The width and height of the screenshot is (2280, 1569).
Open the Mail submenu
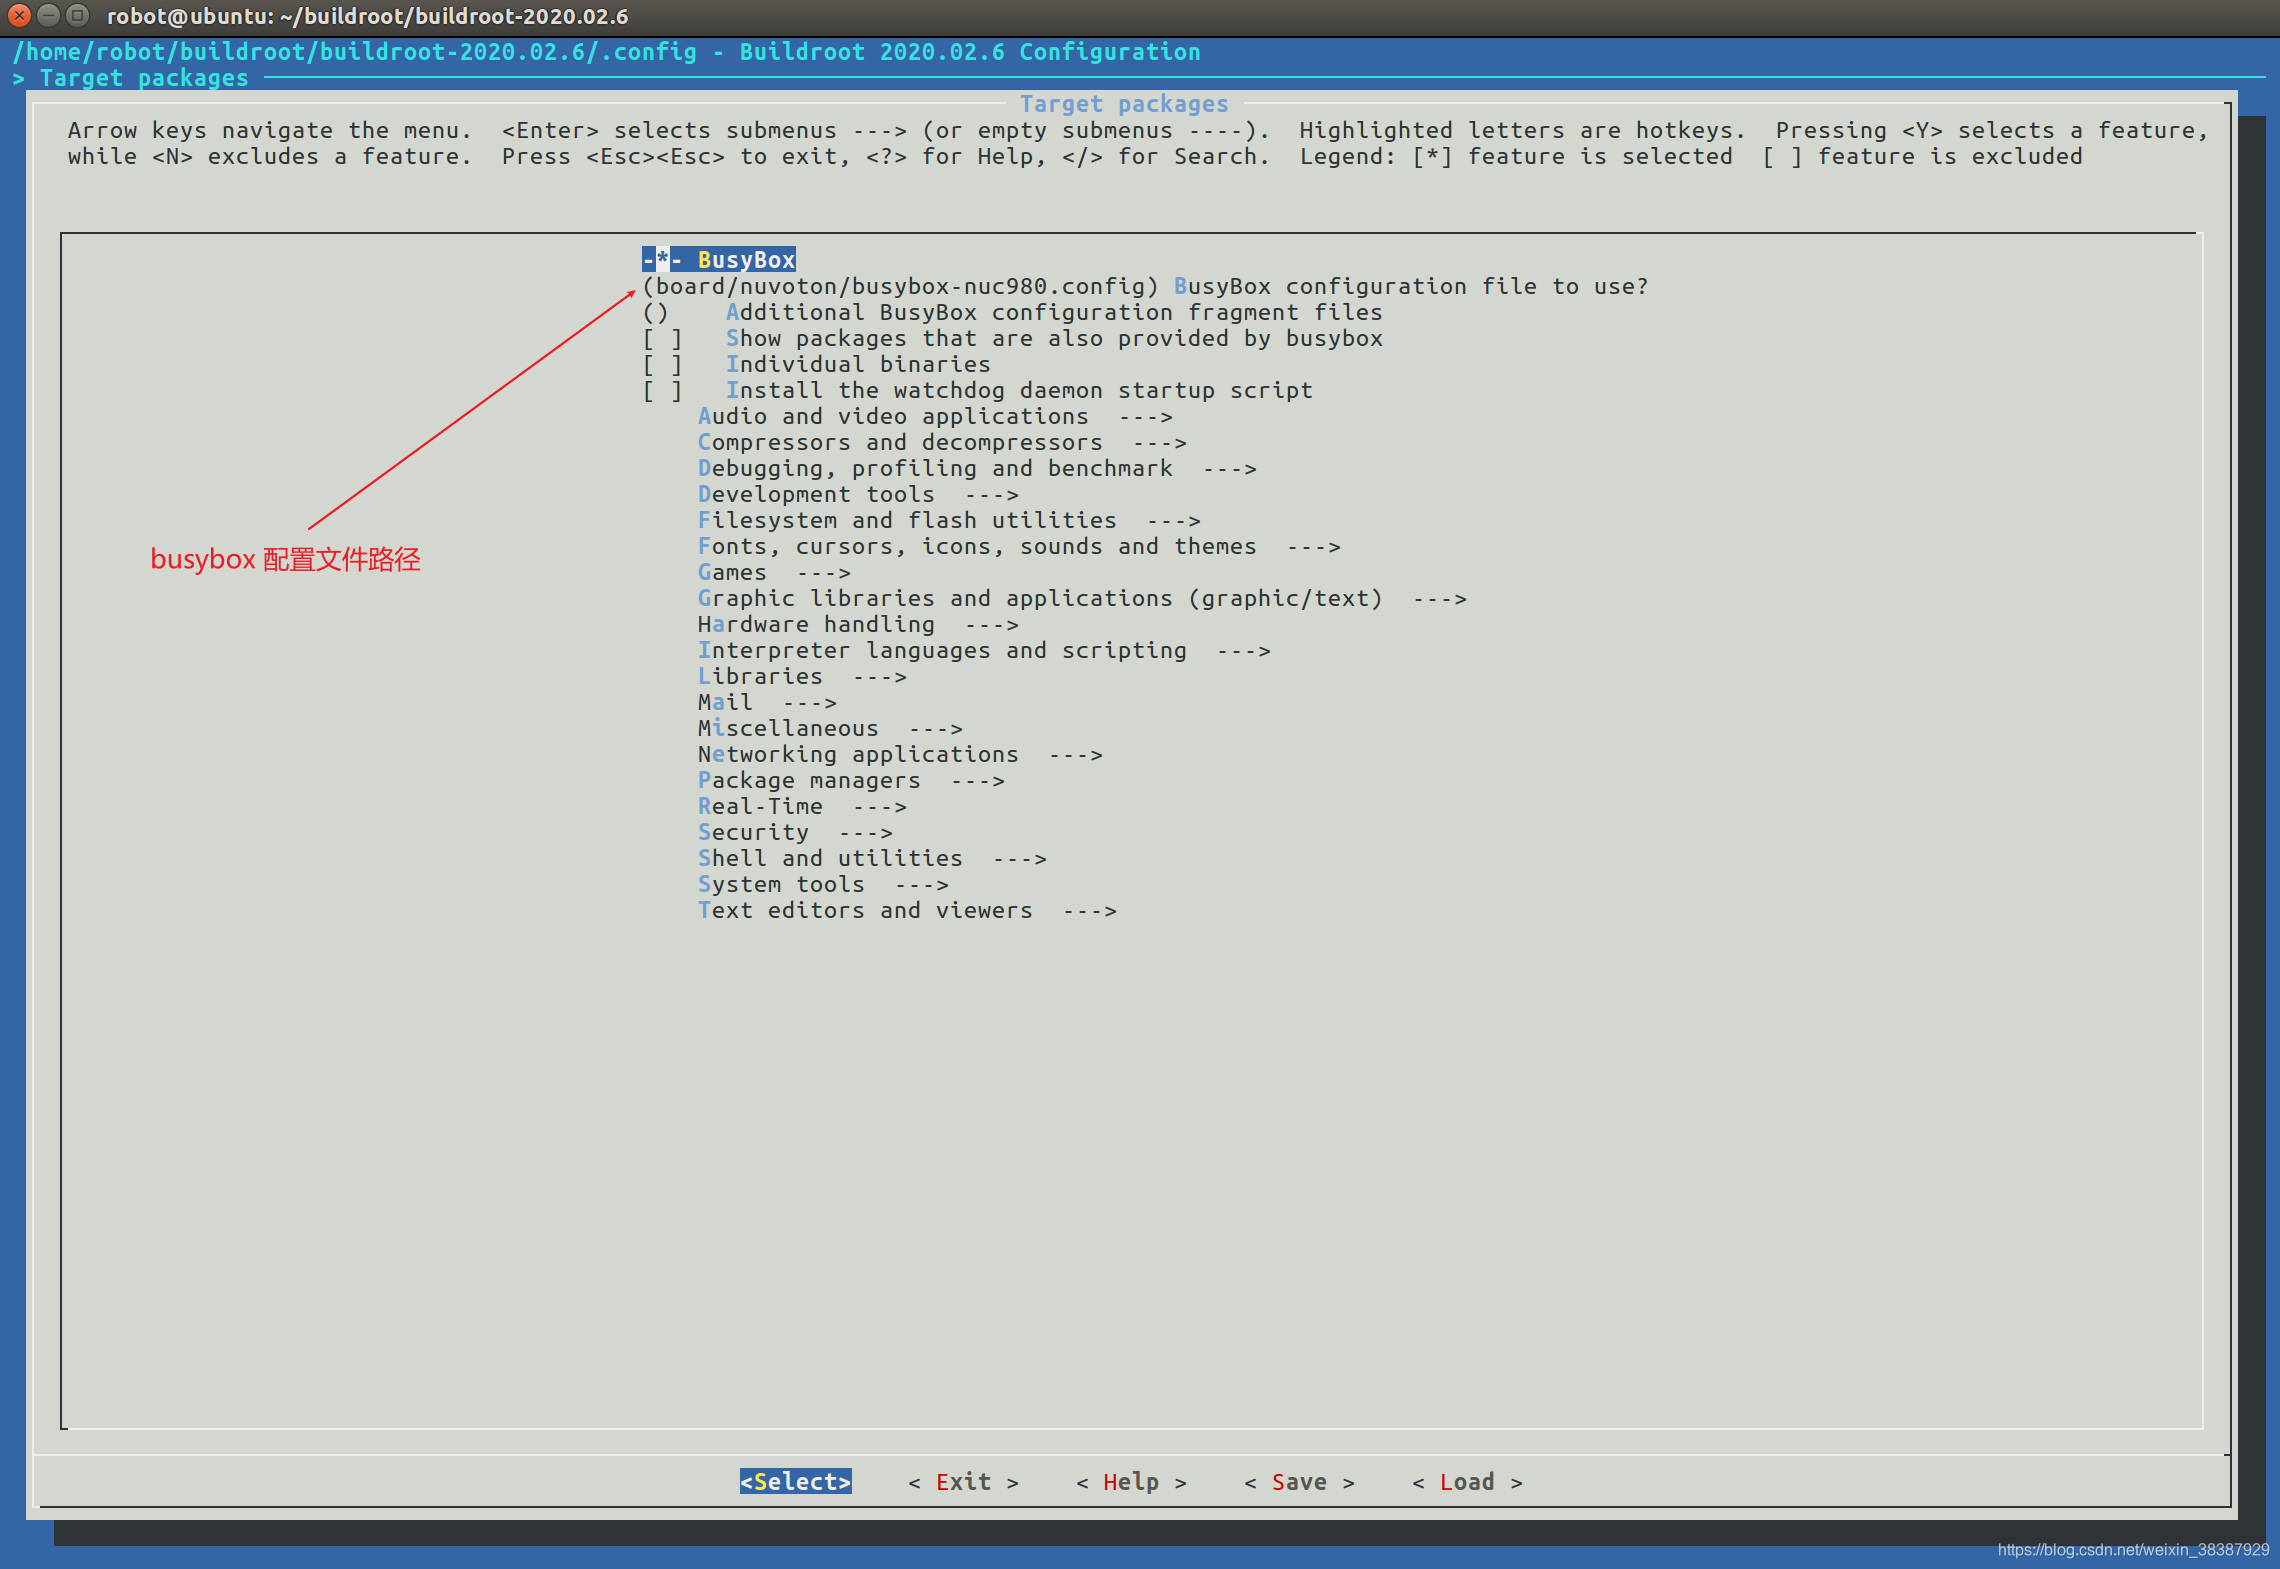[x=767, y=702]
